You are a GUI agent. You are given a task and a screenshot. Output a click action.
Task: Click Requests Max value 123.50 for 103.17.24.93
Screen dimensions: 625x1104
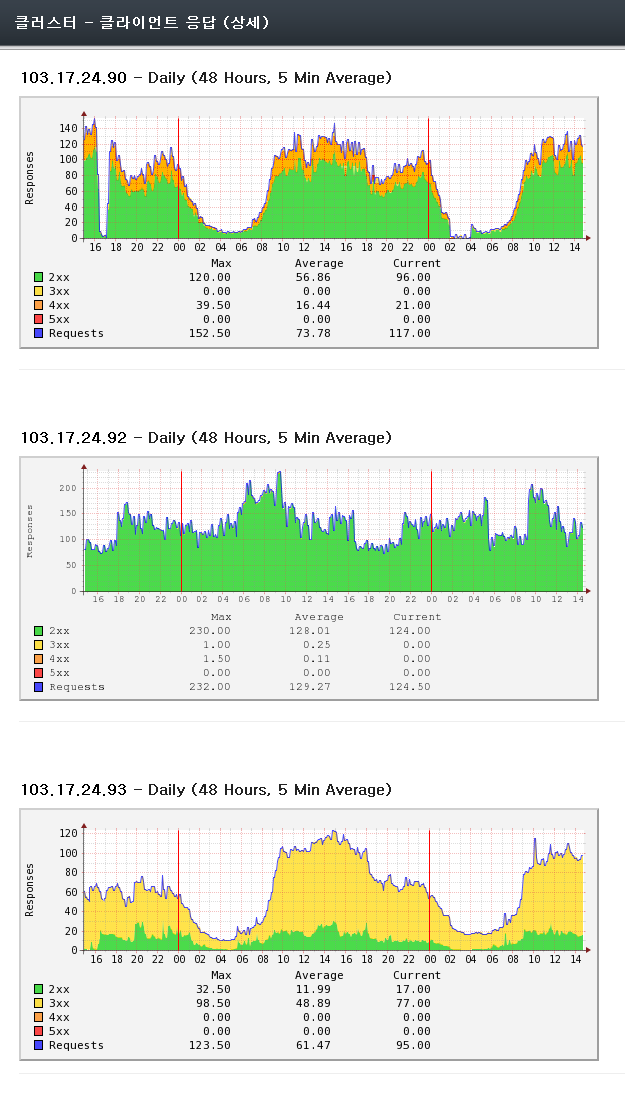click(x=210, y=1046)
